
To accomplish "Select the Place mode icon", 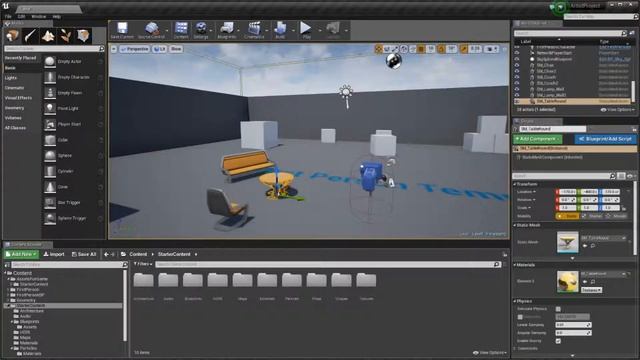I will (12, 36).
